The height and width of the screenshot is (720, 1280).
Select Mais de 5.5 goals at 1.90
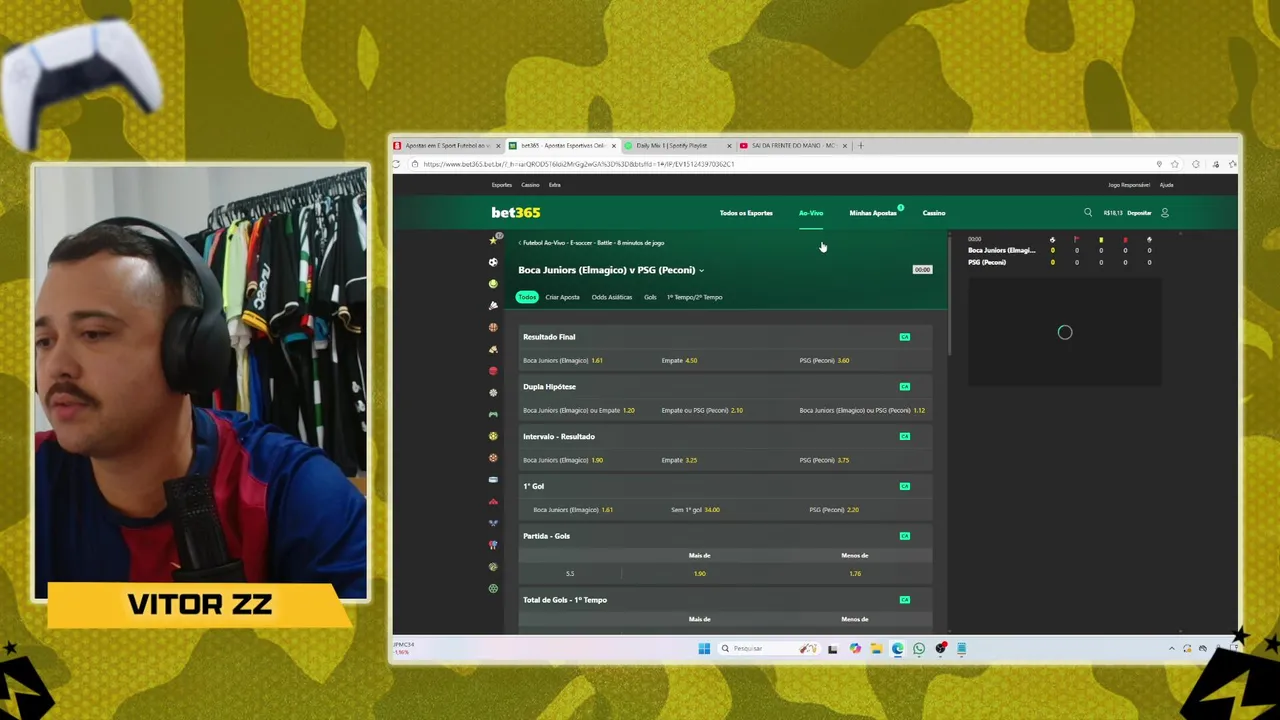[700, 574]
